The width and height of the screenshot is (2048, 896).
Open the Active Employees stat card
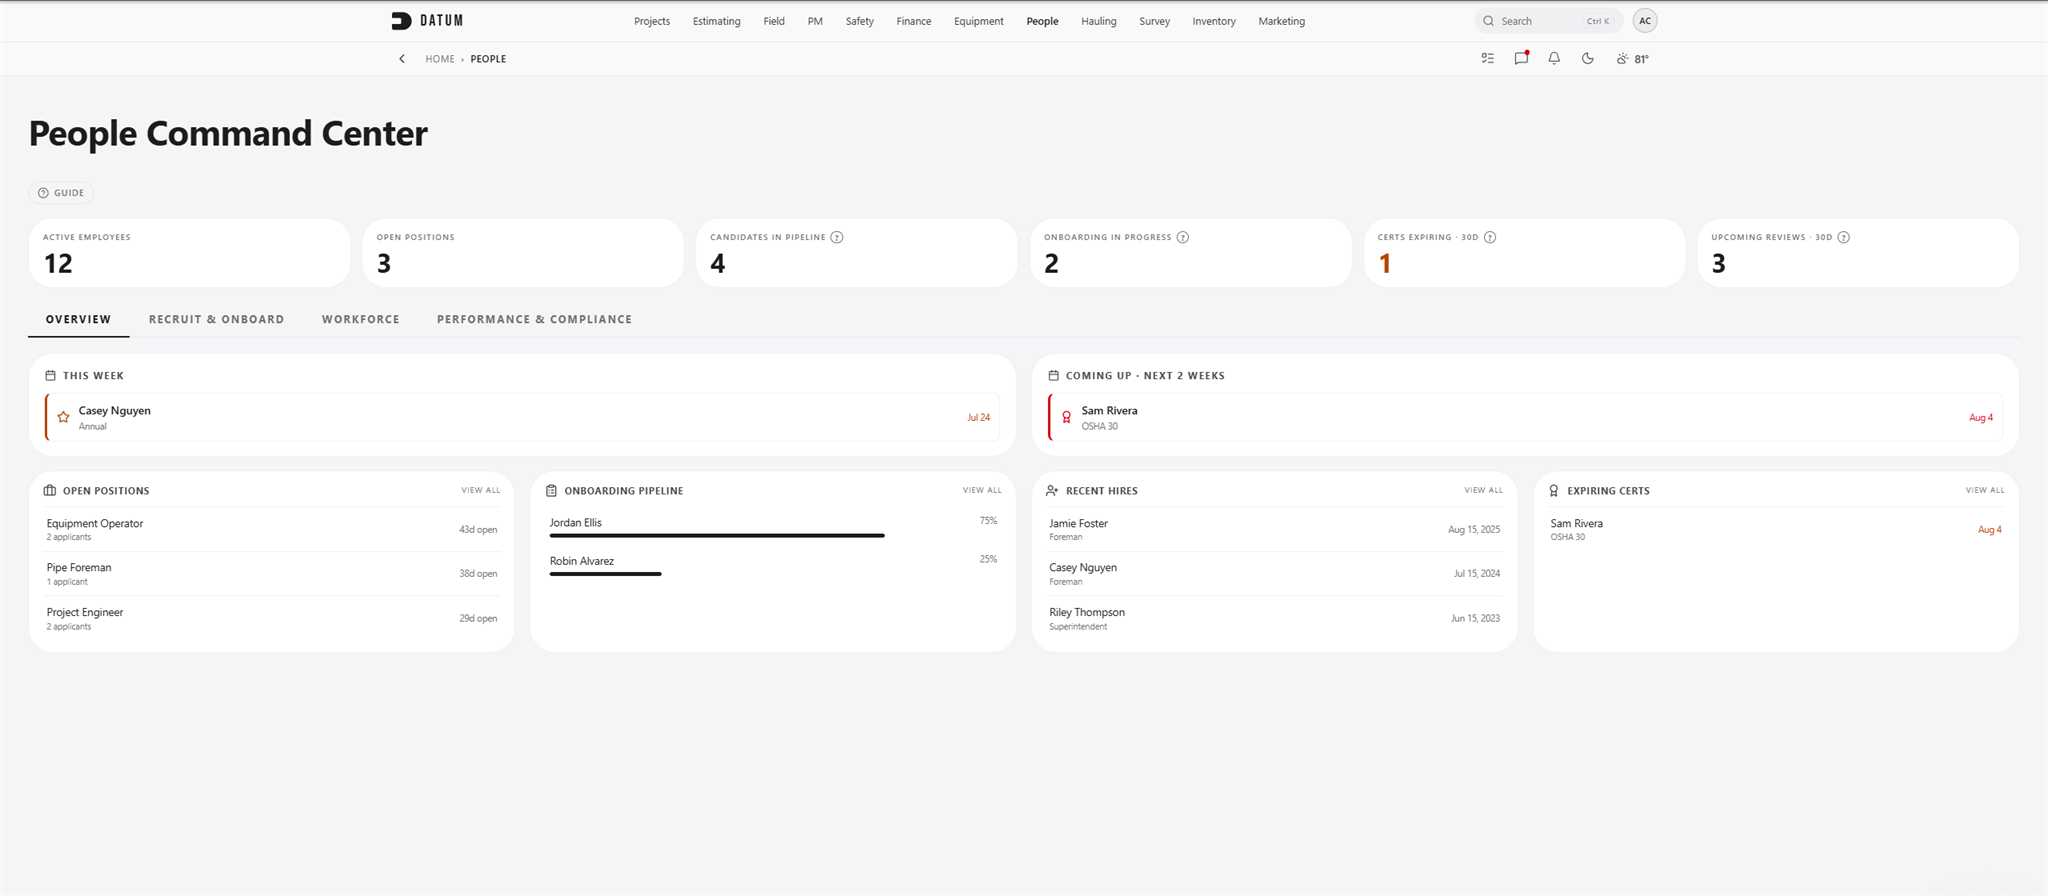[189, 253]
